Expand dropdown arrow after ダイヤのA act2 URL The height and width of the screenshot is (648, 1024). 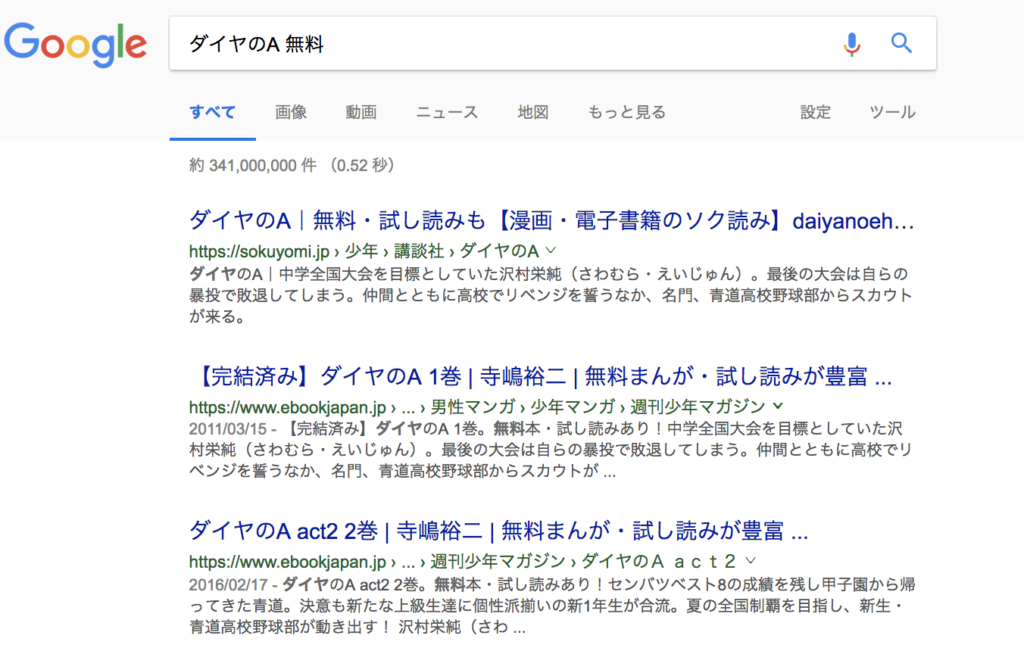click(x=751, y=560)
